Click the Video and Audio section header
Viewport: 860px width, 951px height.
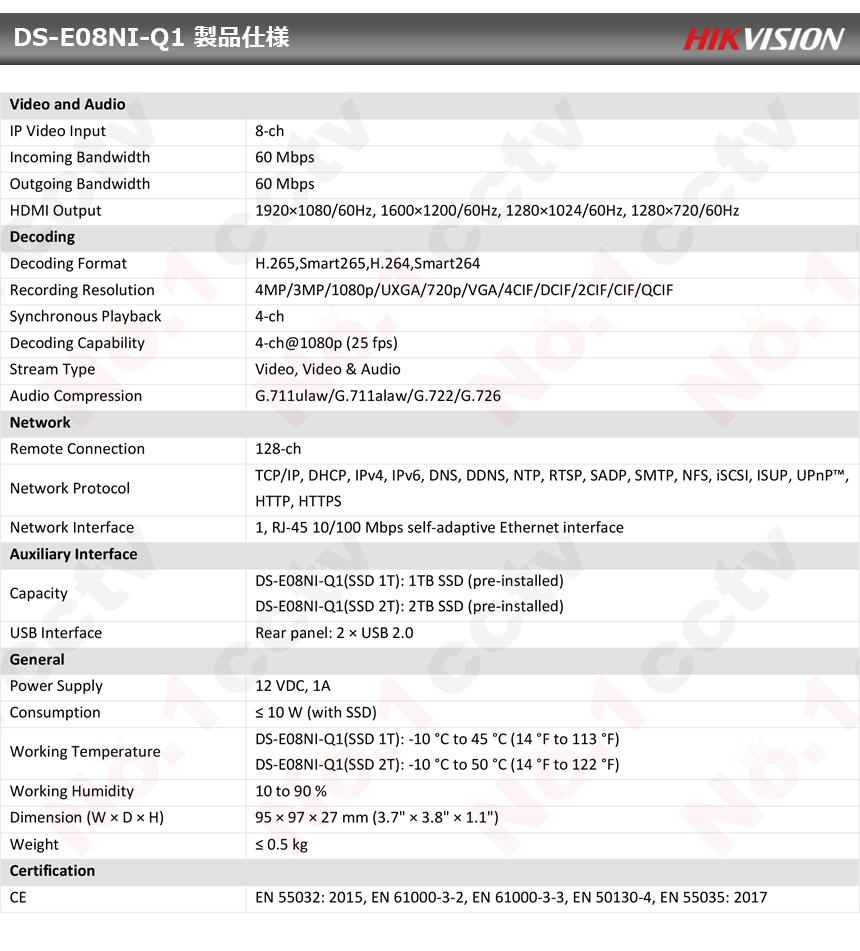point(67,104)
